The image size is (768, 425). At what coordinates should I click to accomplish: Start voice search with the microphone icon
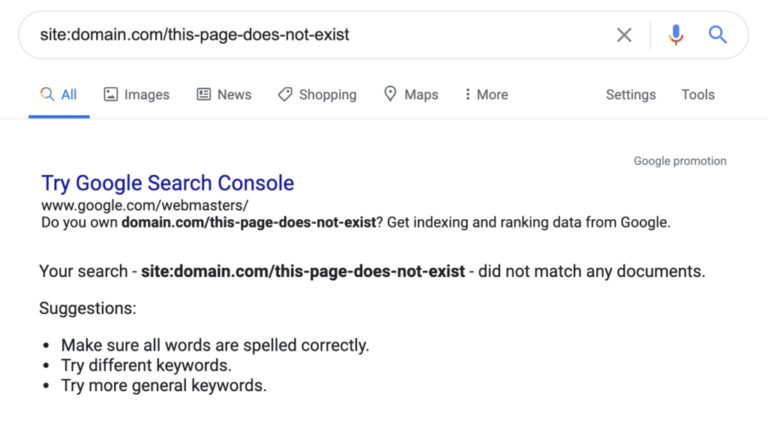(676, 35)
